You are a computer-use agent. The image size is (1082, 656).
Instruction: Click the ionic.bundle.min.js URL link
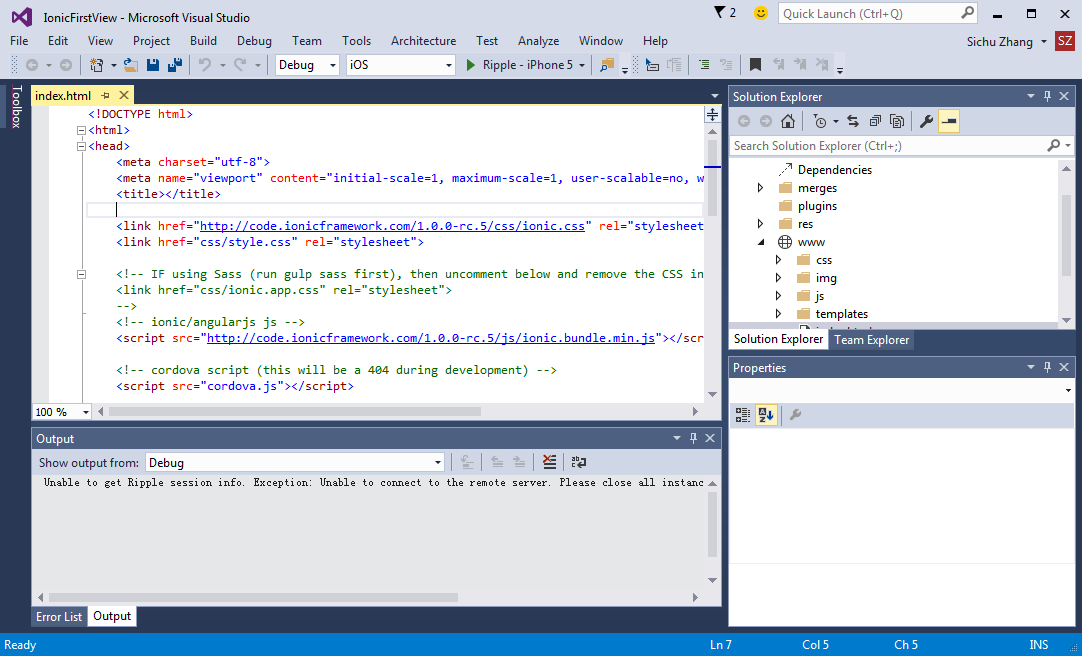(431, 338)
